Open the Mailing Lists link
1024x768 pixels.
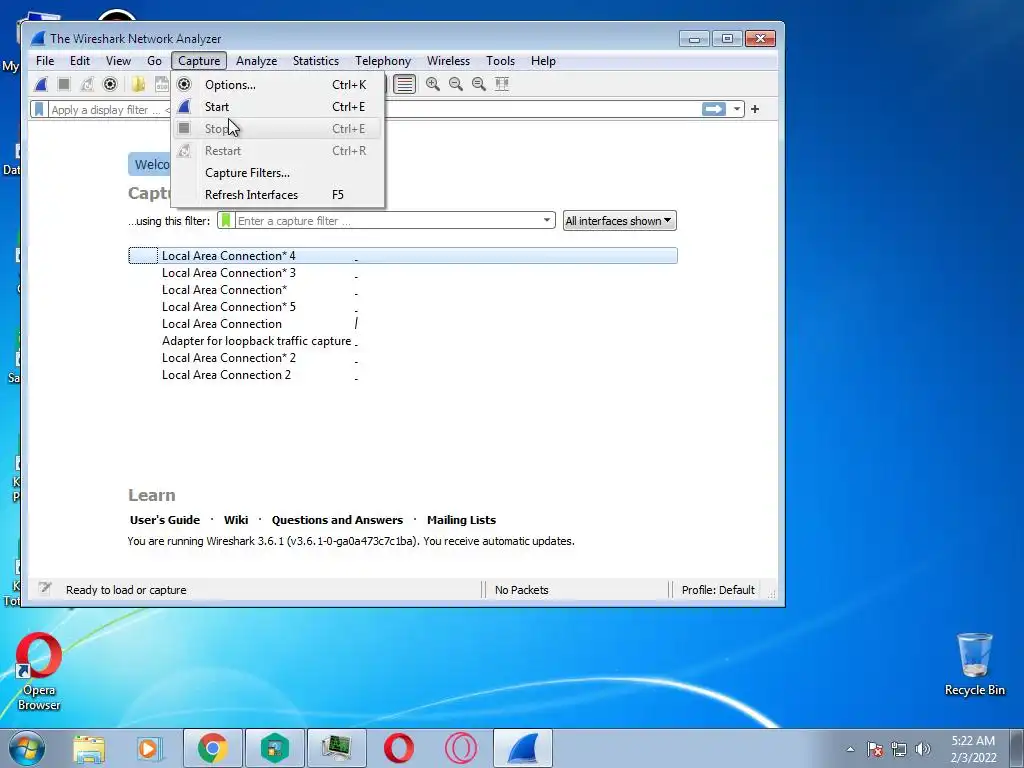click(x=461, y=520)
